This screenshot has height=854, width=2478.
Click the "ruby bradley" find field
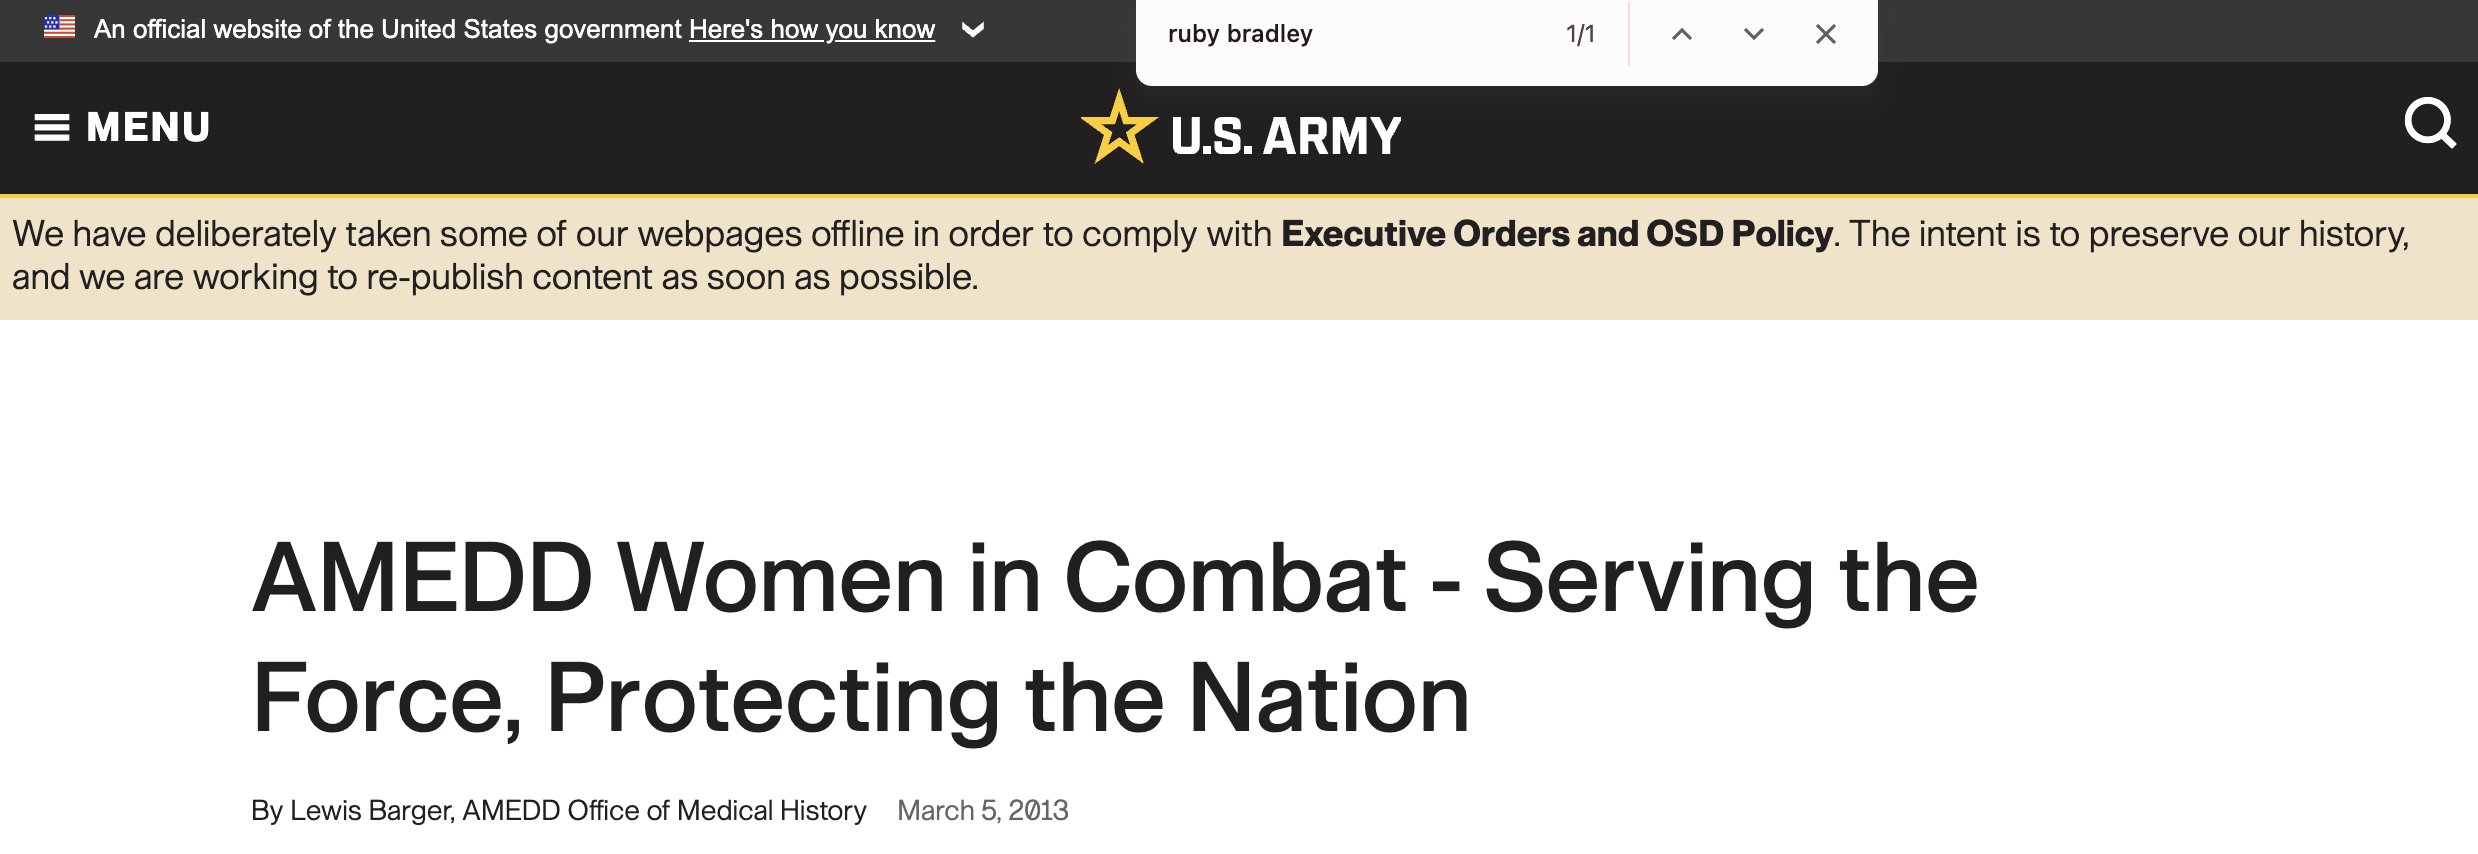(x=1350, y=34)
